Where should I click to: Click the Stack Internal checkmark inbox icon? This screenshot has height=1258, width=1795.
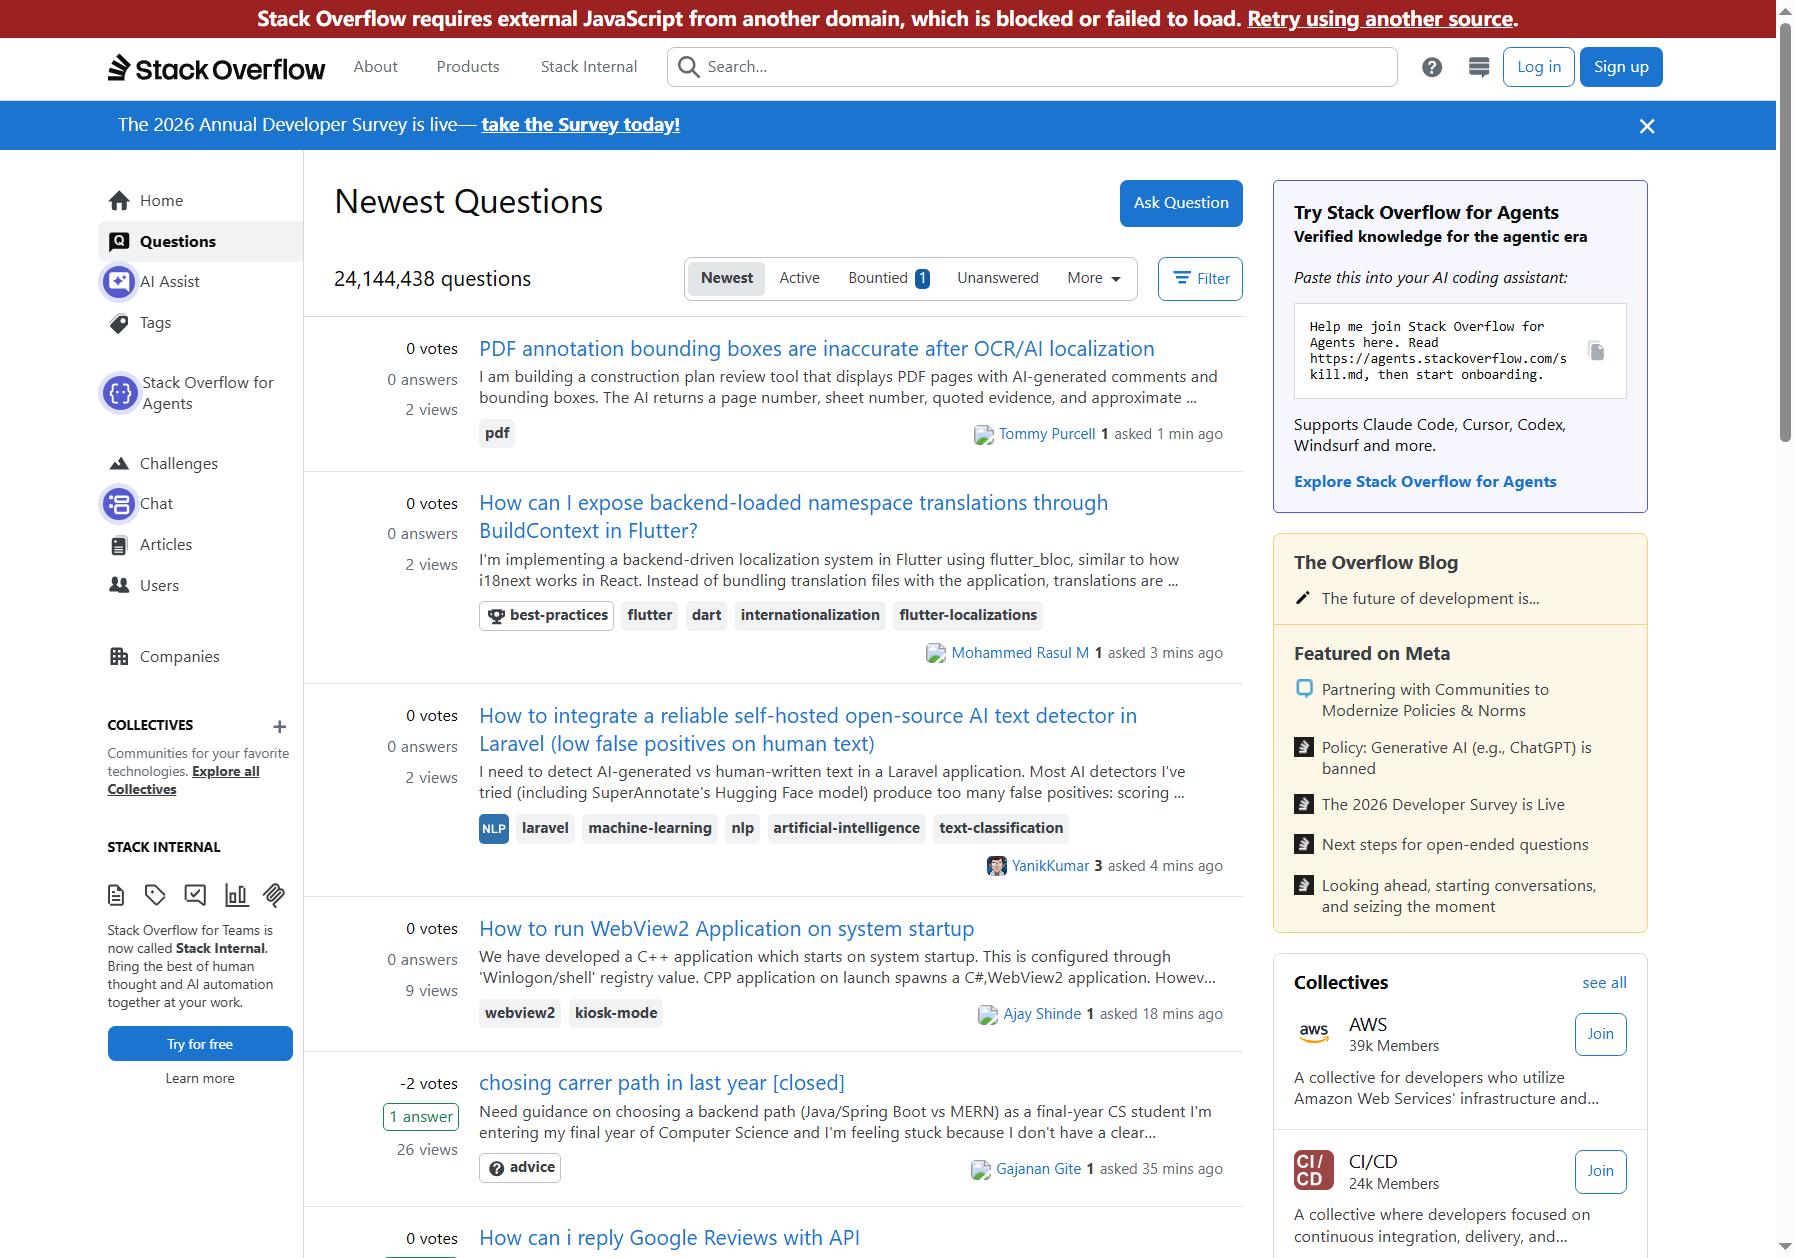[x=195, y=895]
